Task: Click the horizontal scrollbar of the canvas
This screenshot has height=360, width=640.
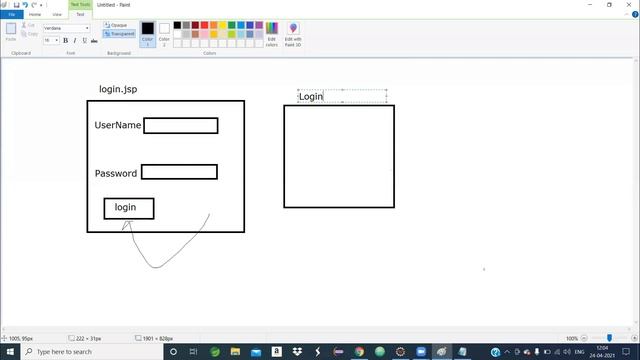Action: pyautogui.click(x=316, y=329)
